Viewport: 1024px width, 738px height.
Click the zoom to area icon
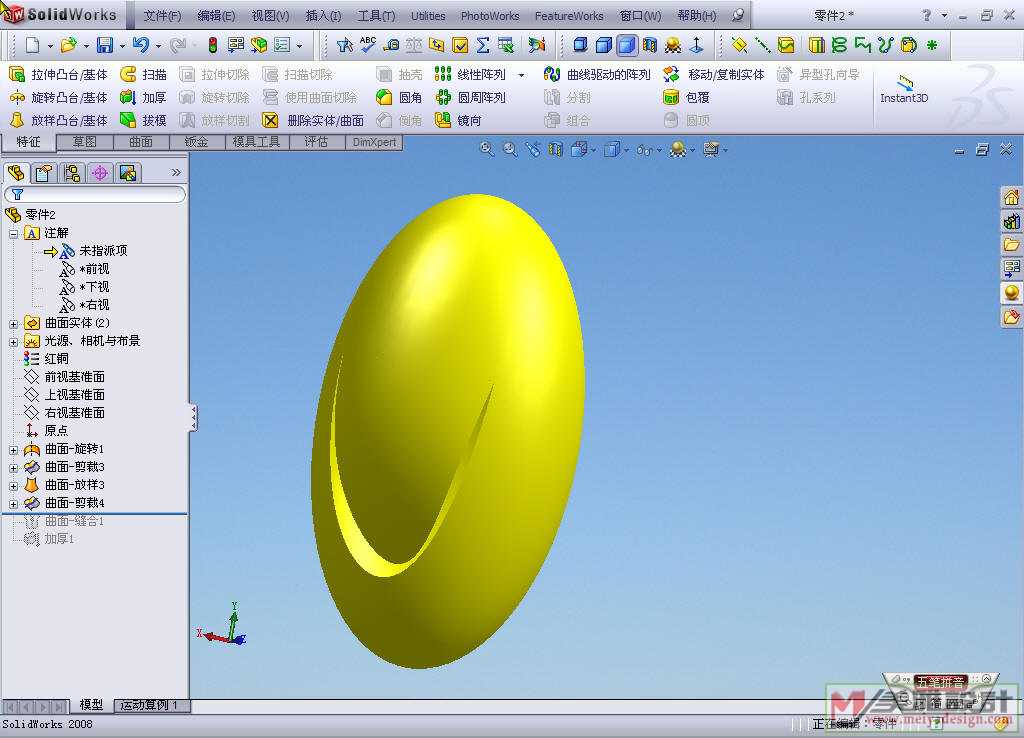pos(510,150)
